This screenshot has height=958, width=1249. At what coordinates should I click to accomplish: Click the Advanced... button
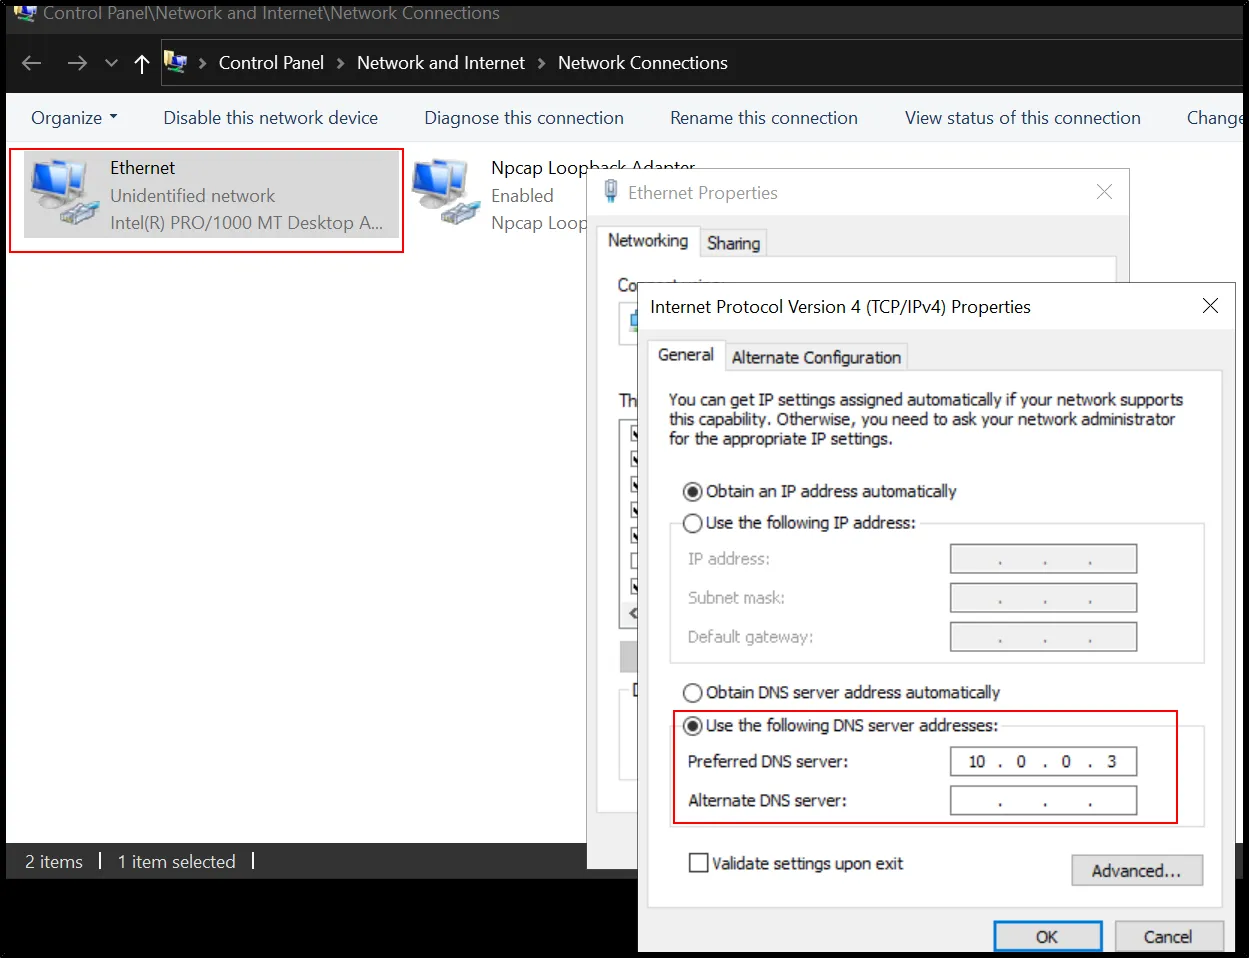tap(1136, 871)
